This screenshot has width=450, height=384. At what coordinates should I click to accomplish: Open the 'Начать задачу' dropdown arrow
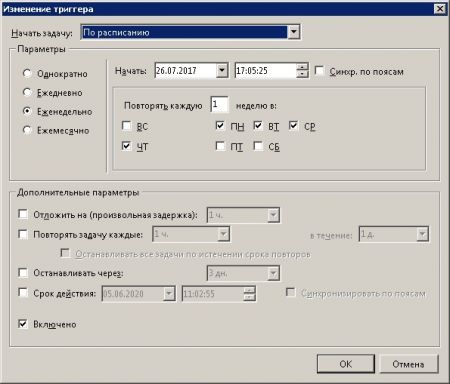click(294, 32)
